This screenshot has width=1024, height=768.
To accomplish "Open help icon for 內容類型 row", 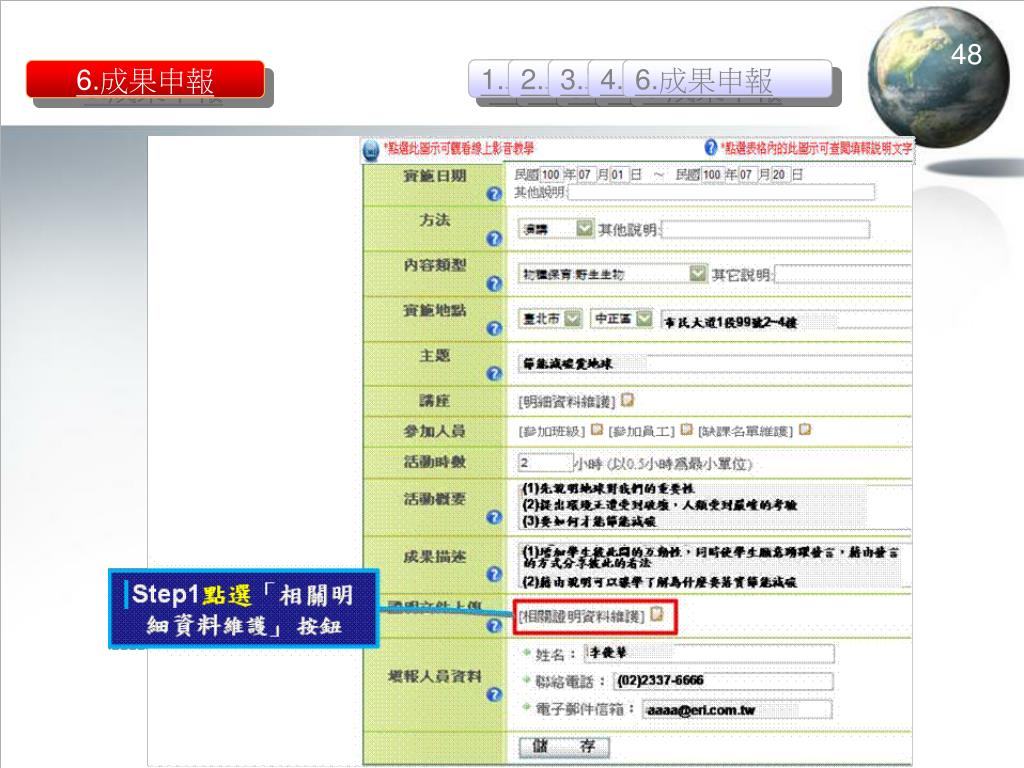I will [494, 284].
